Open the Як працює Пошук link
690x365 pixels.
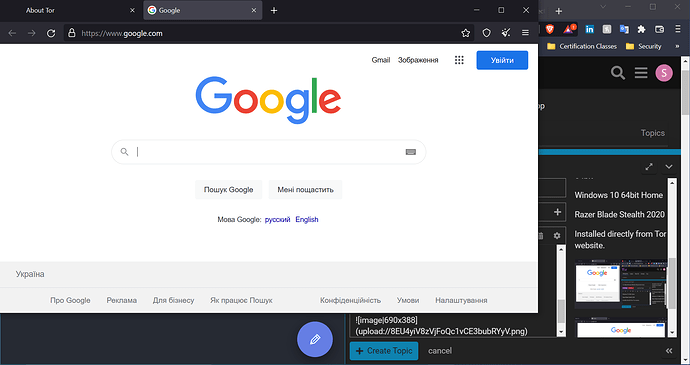[x=241, y=300]
